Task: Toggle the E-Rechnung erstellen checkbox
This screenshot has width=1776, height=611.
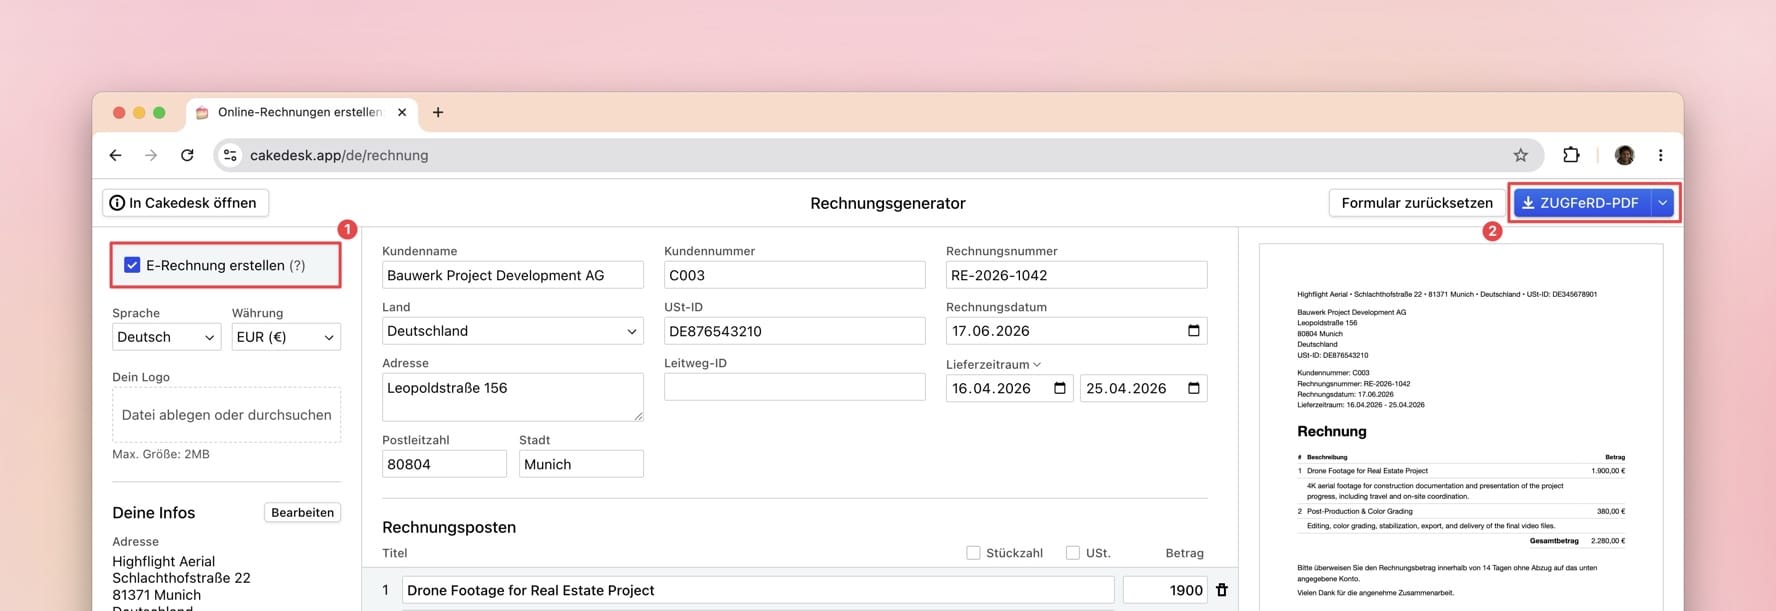Action: click(x=132, y=265)
